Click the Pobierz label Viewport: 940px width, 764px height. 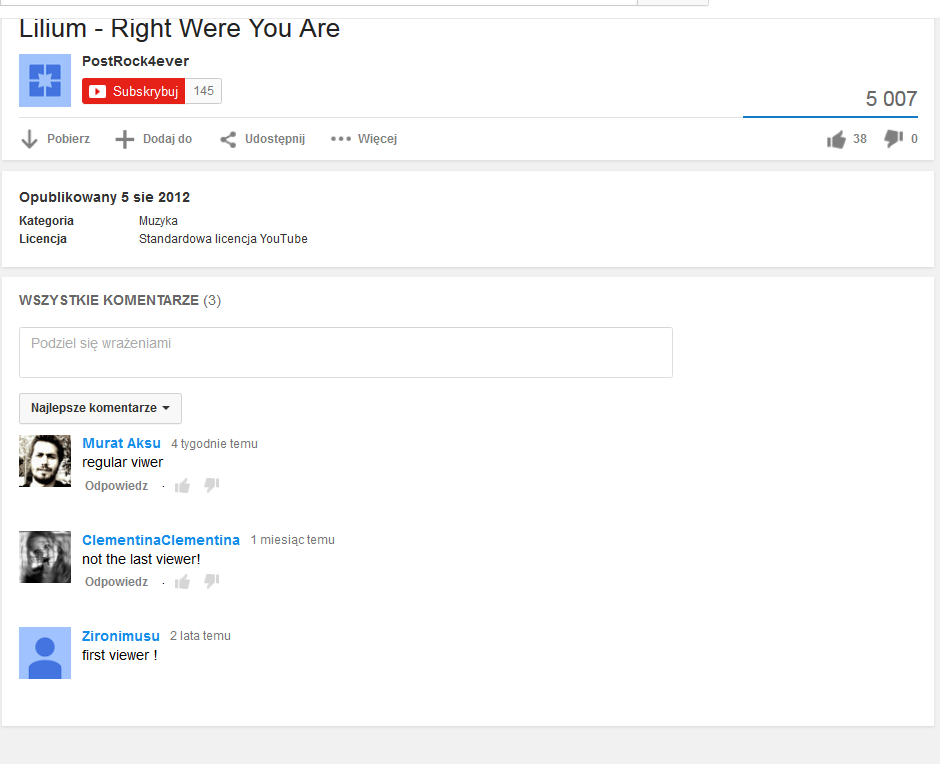(x=68, y=139)
